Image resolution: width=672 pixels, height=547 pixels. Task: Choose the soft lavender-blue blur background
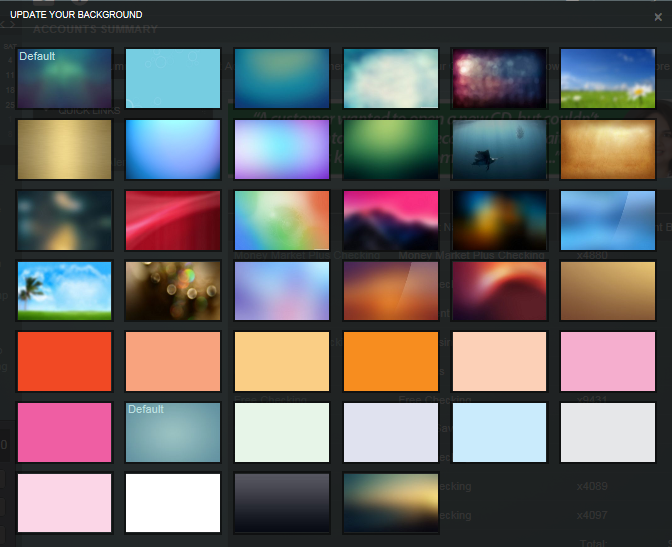[x=282, y=291]
